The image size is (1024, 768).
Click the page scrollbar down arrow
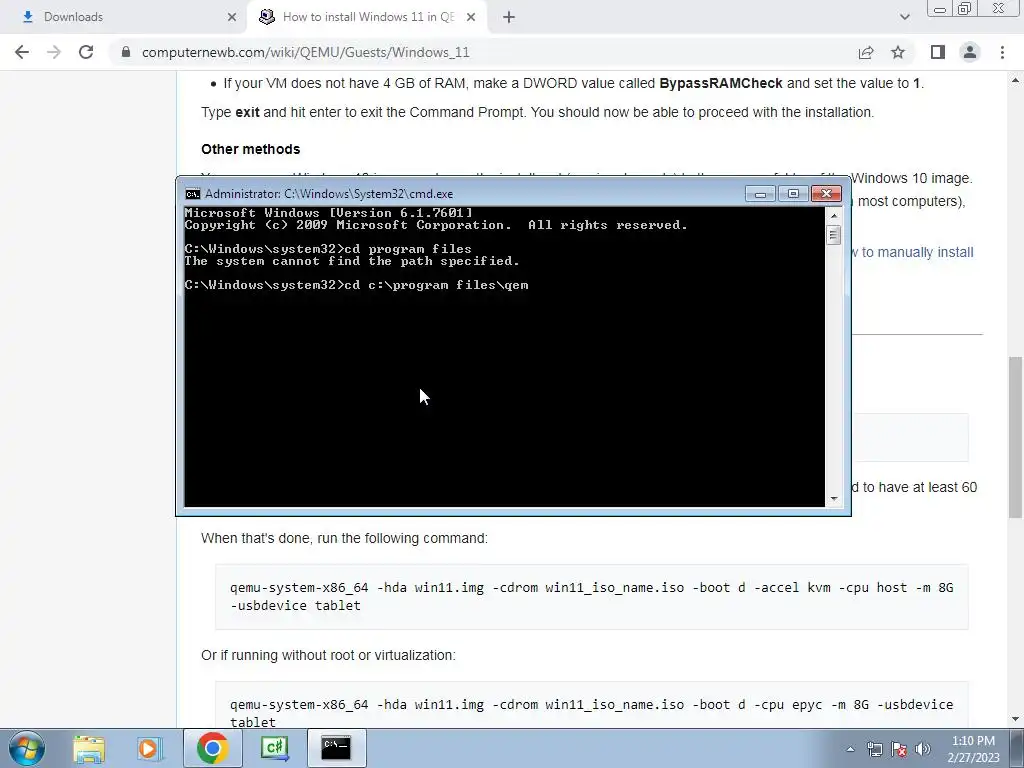[x=1015, y=719]
